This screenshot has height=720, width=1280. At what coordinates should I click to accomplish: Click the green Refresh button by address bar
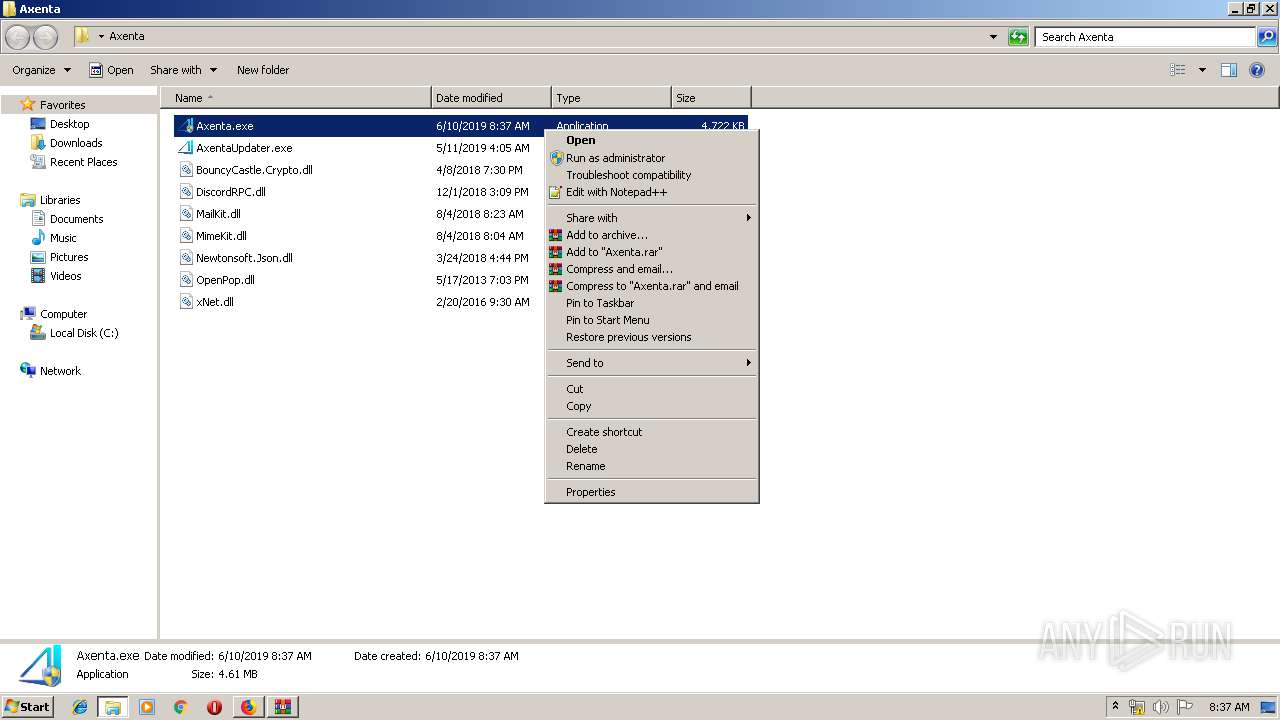pos(1018,37)
